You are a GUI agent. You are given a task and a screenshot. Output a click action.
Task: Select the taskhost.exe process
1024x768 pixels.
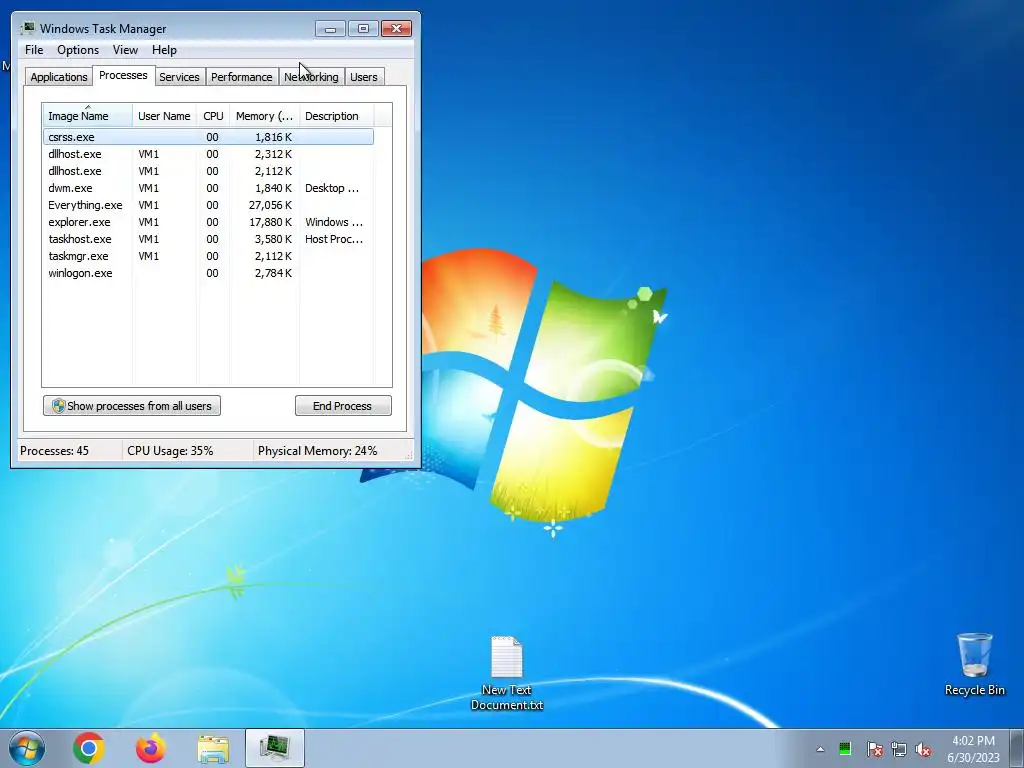click(x=208, y=239)
